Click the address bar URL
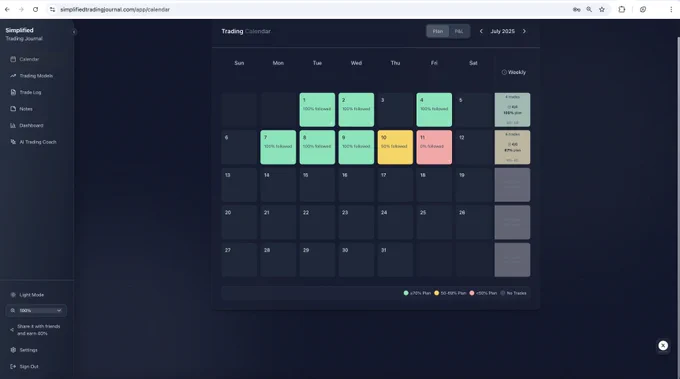 coord(115,9)
